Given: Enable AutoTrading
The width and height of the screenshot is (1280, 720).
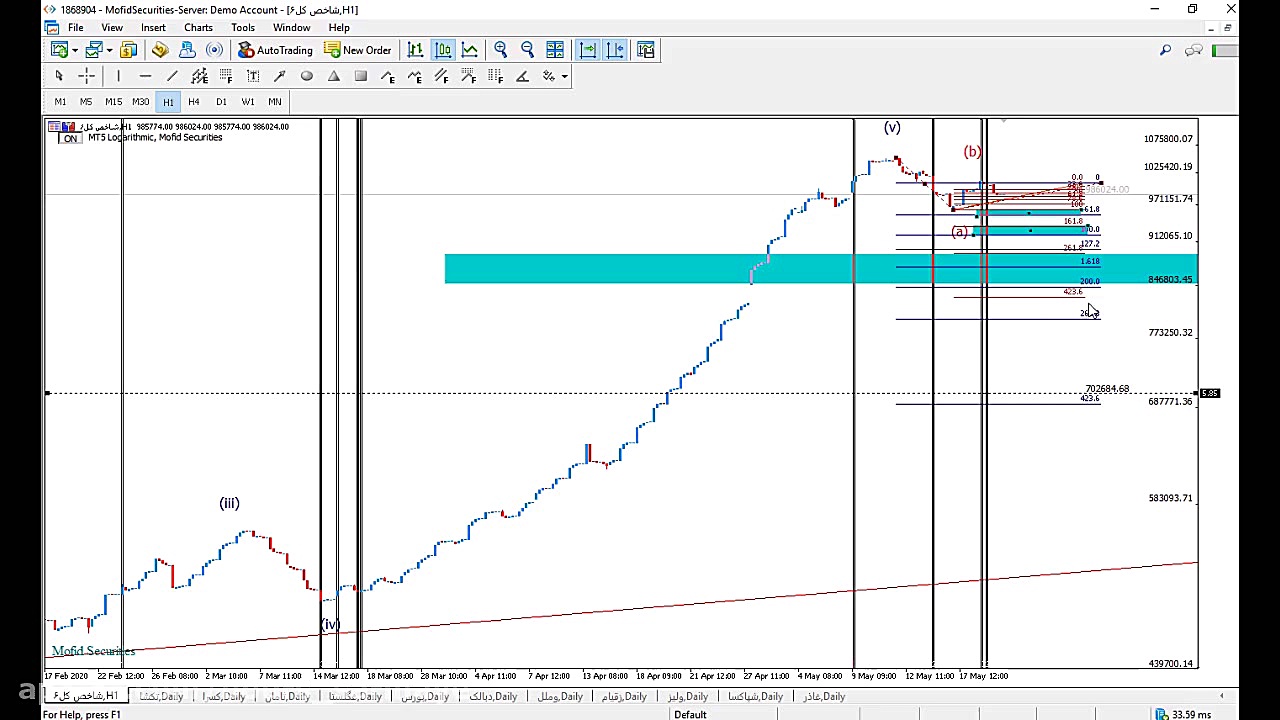Looking at the screenshot, I should click(x=275, y=50).
